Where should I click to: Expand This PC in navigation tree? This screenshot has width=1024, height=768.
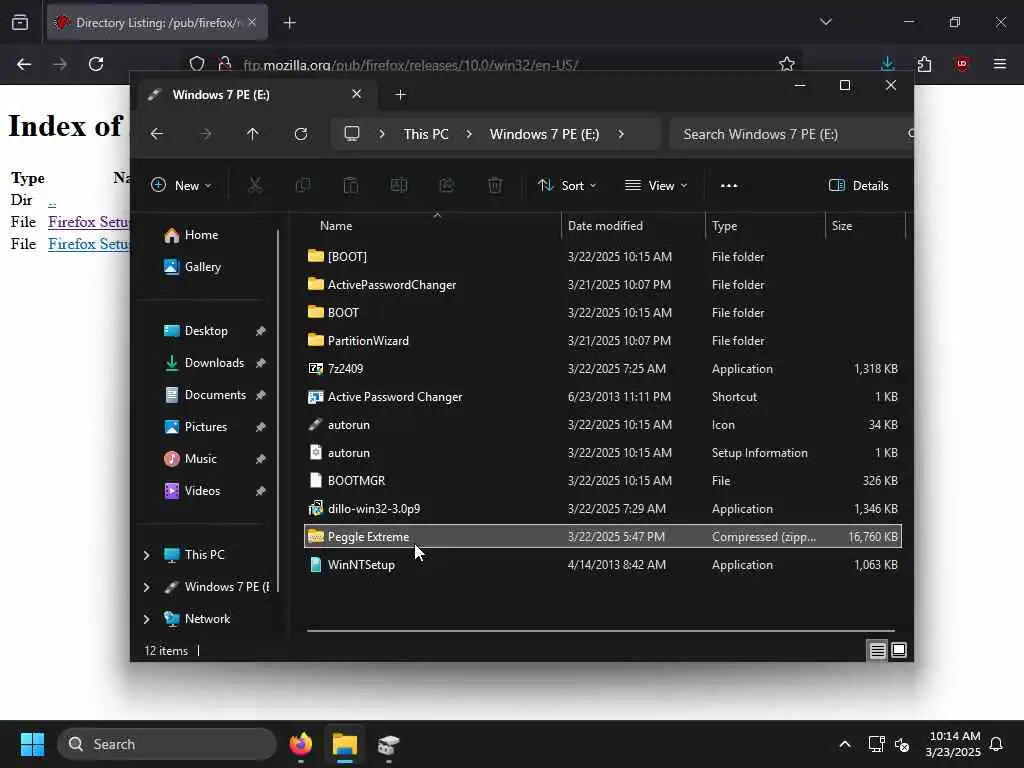tap(146, 554)
